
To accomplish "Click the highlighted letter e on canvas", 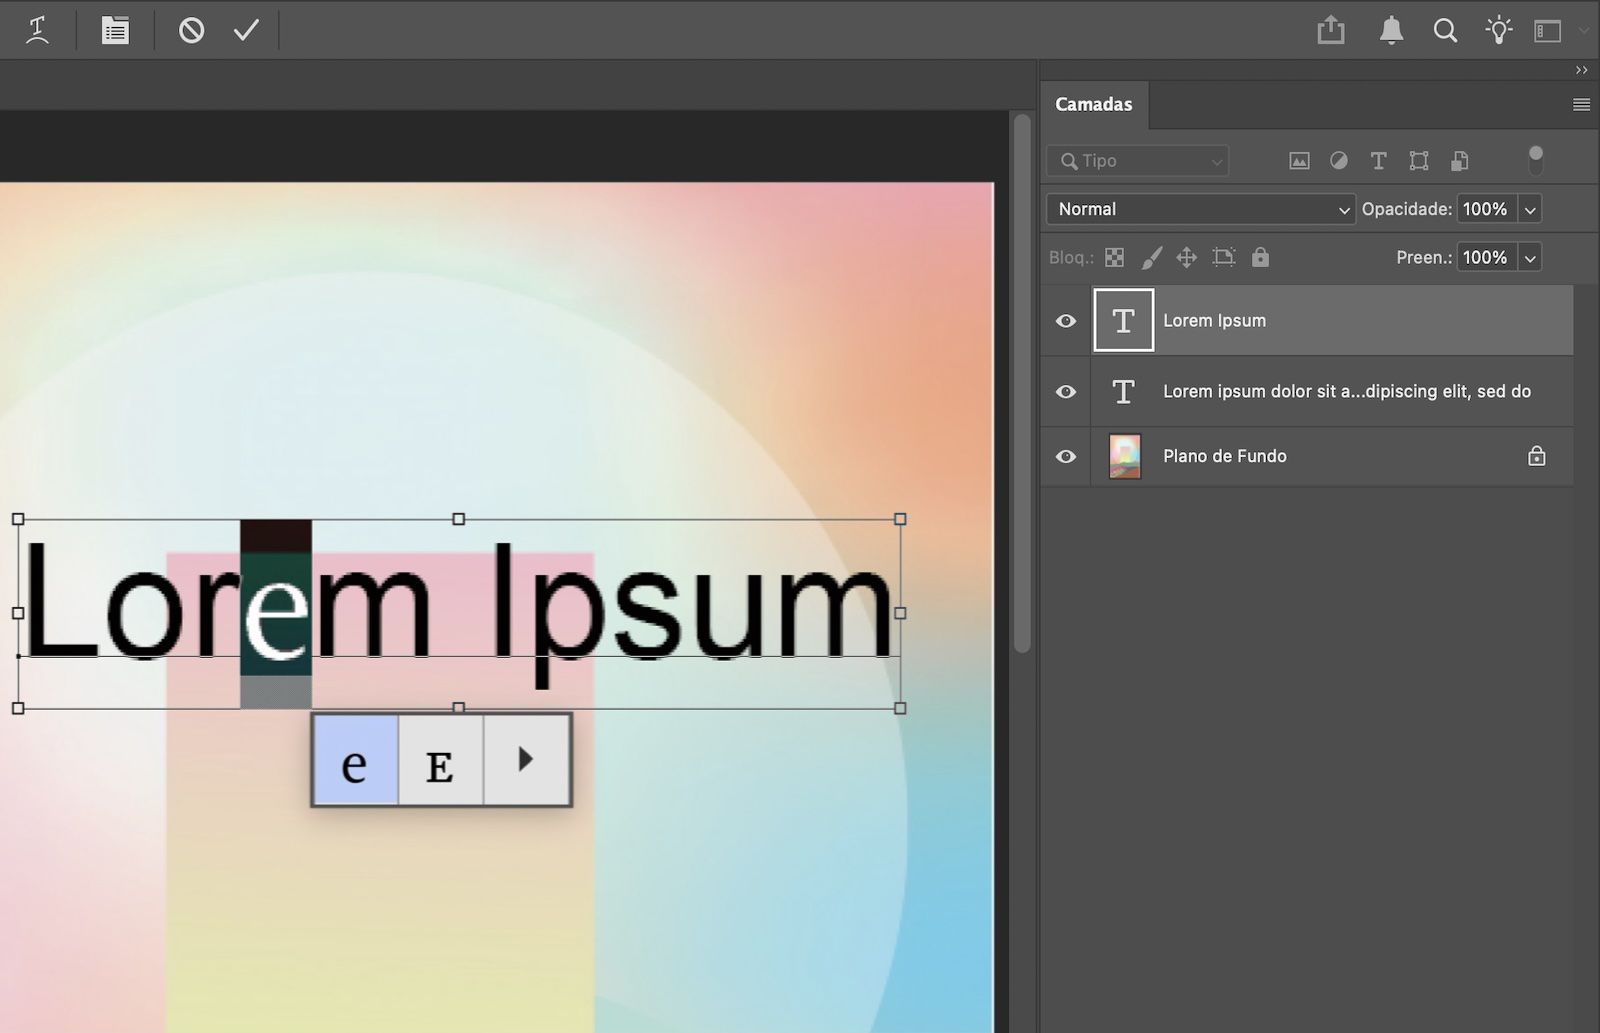I will (276, 613).
